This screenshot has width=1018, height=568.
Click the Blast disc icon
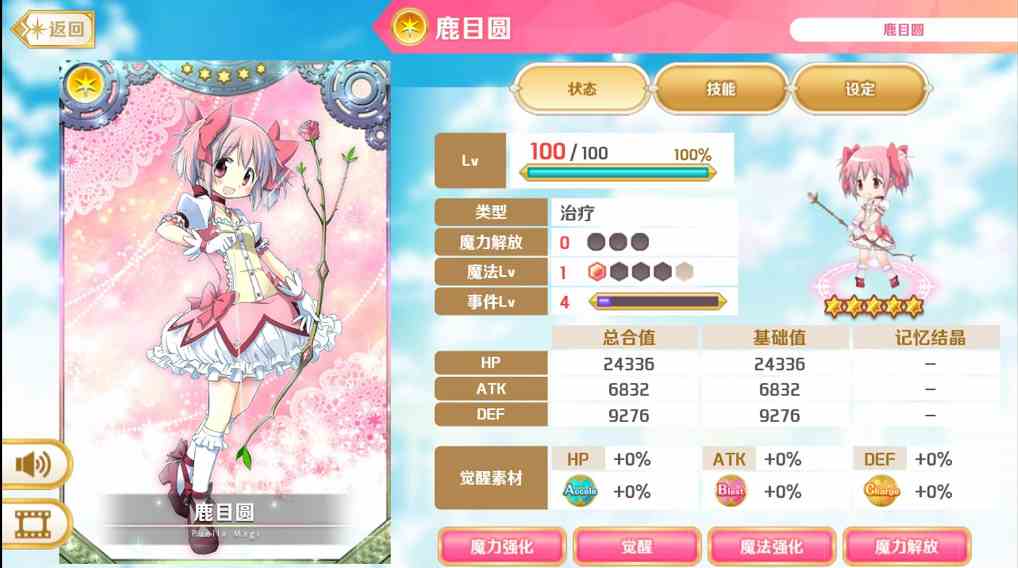730,491
